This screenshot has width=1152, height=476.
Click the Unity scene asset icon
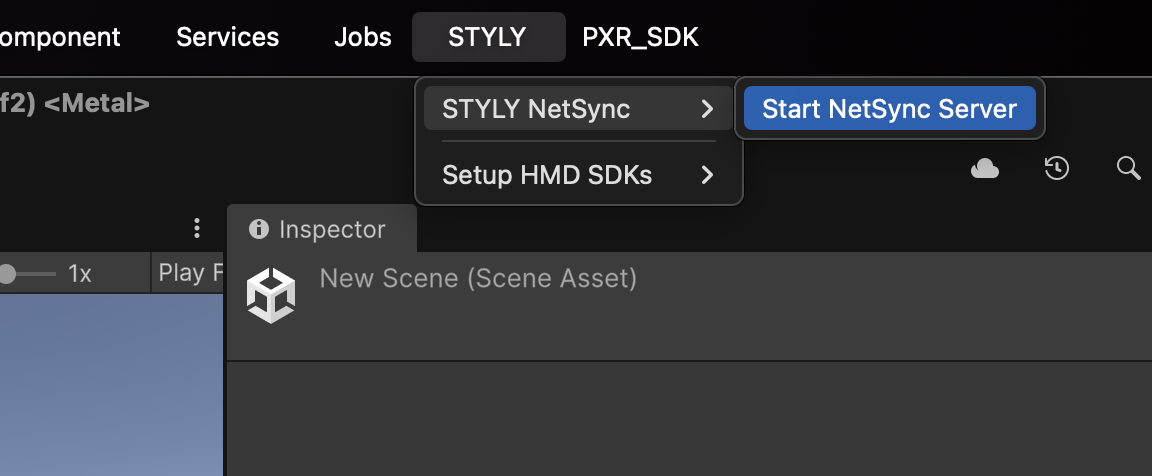pyautogui.click(x=271, y=296)
